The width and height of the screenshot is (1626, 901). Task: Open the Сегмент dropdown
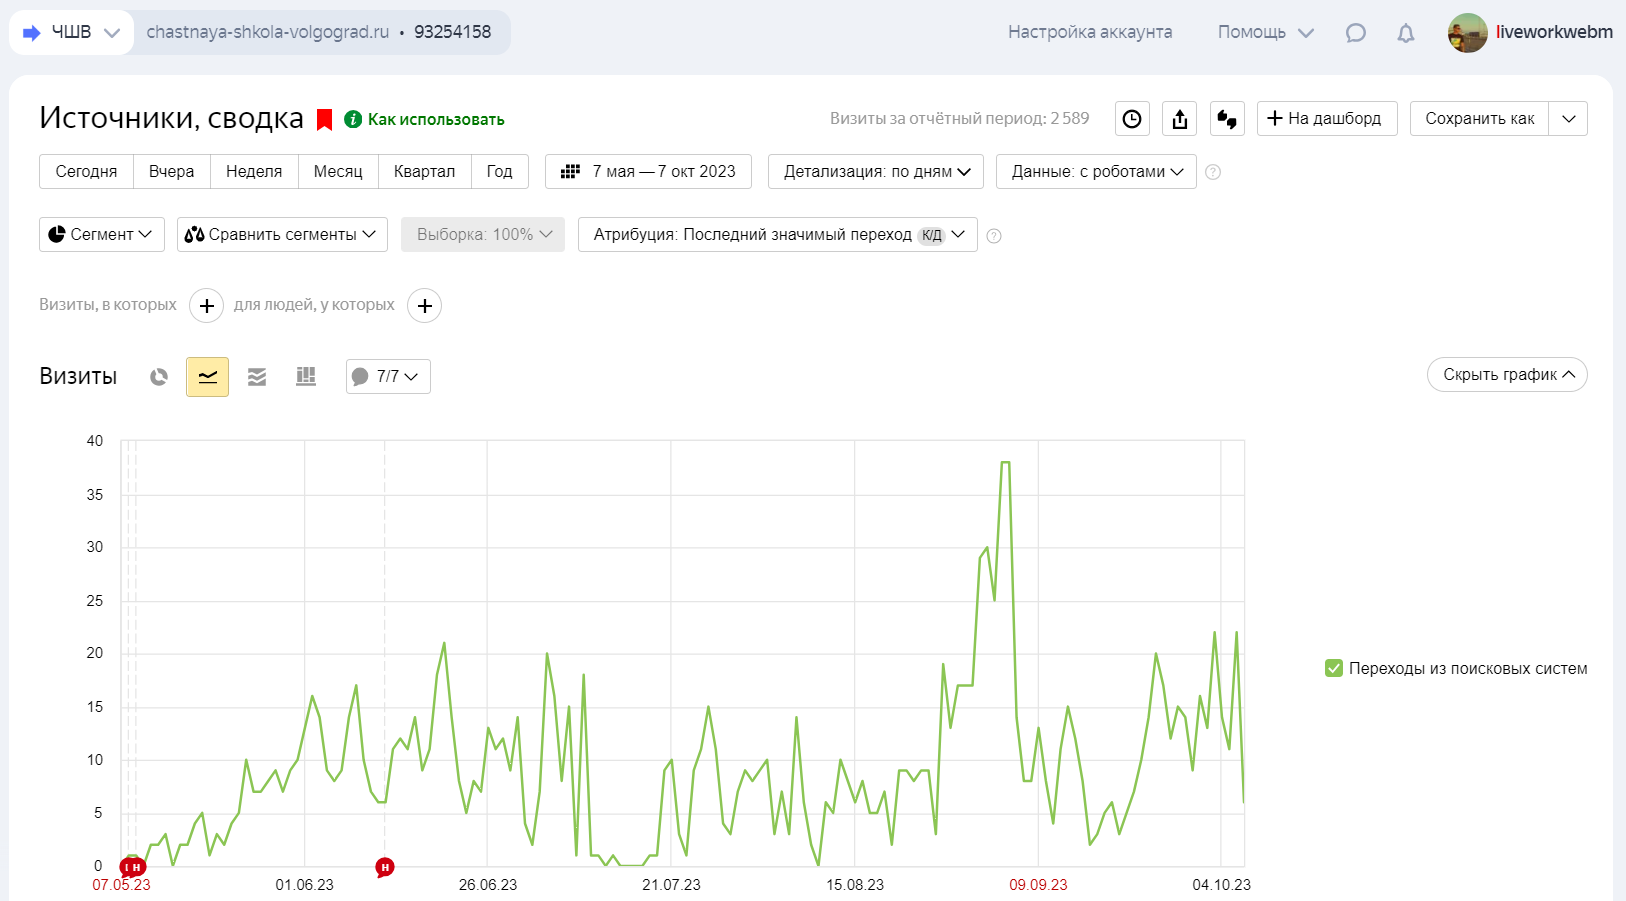102,234
